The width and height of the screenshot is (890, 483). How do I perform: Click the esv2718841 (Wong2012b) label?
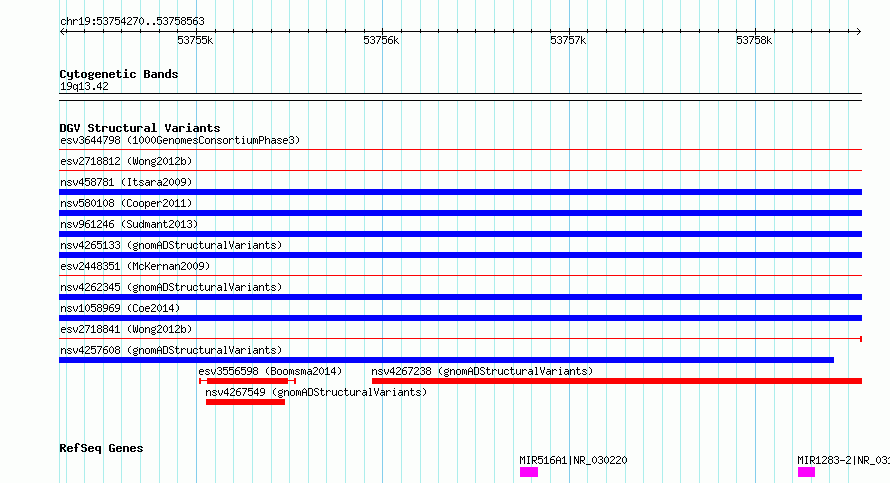tap(126, 329)
